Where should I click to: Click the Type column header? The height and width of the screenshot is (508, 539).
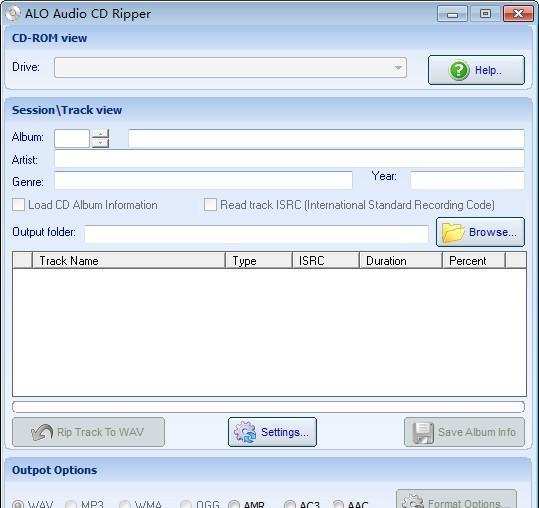pyautogui.click(x=258, y=261)
